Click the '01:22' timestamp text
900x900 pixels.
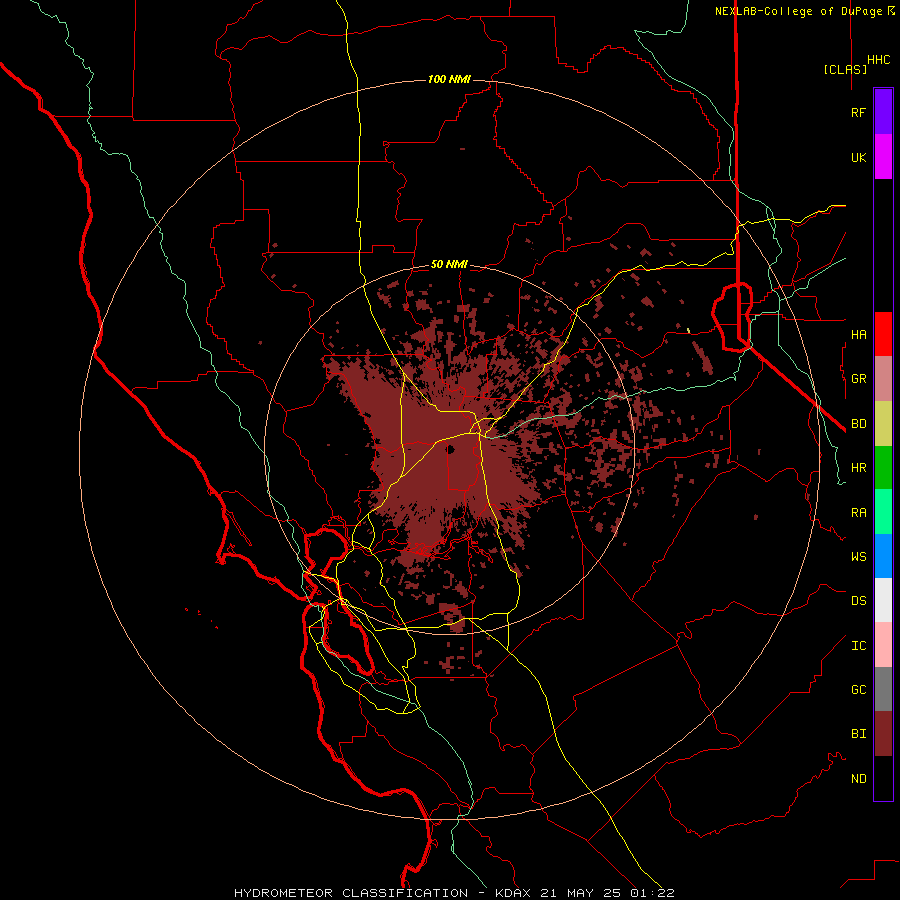(x=655, y=893)
